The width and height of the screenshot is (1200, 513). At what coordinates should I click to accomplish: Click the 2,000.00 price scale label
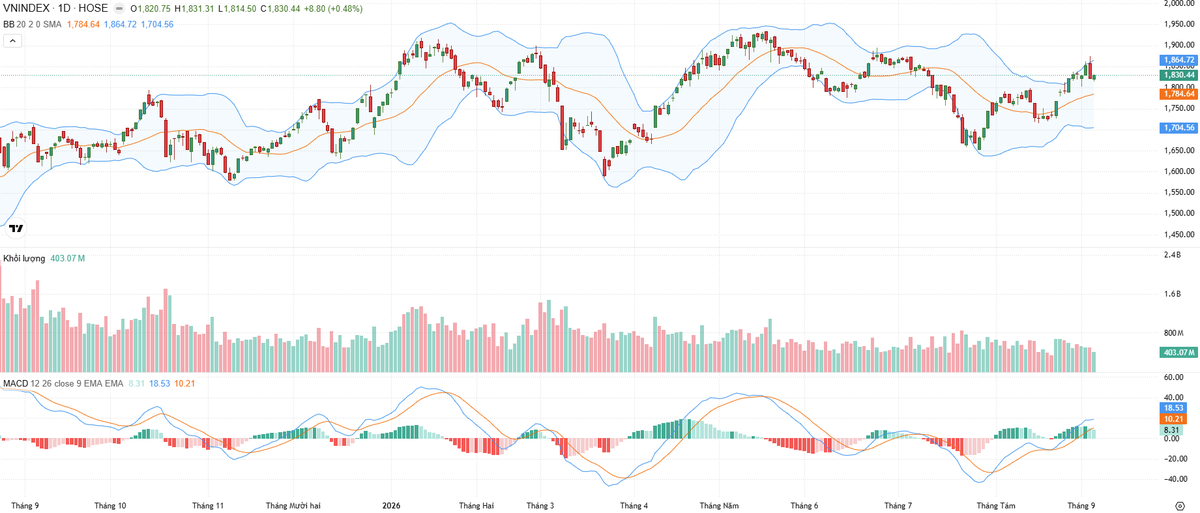(x=1181, y=3)
